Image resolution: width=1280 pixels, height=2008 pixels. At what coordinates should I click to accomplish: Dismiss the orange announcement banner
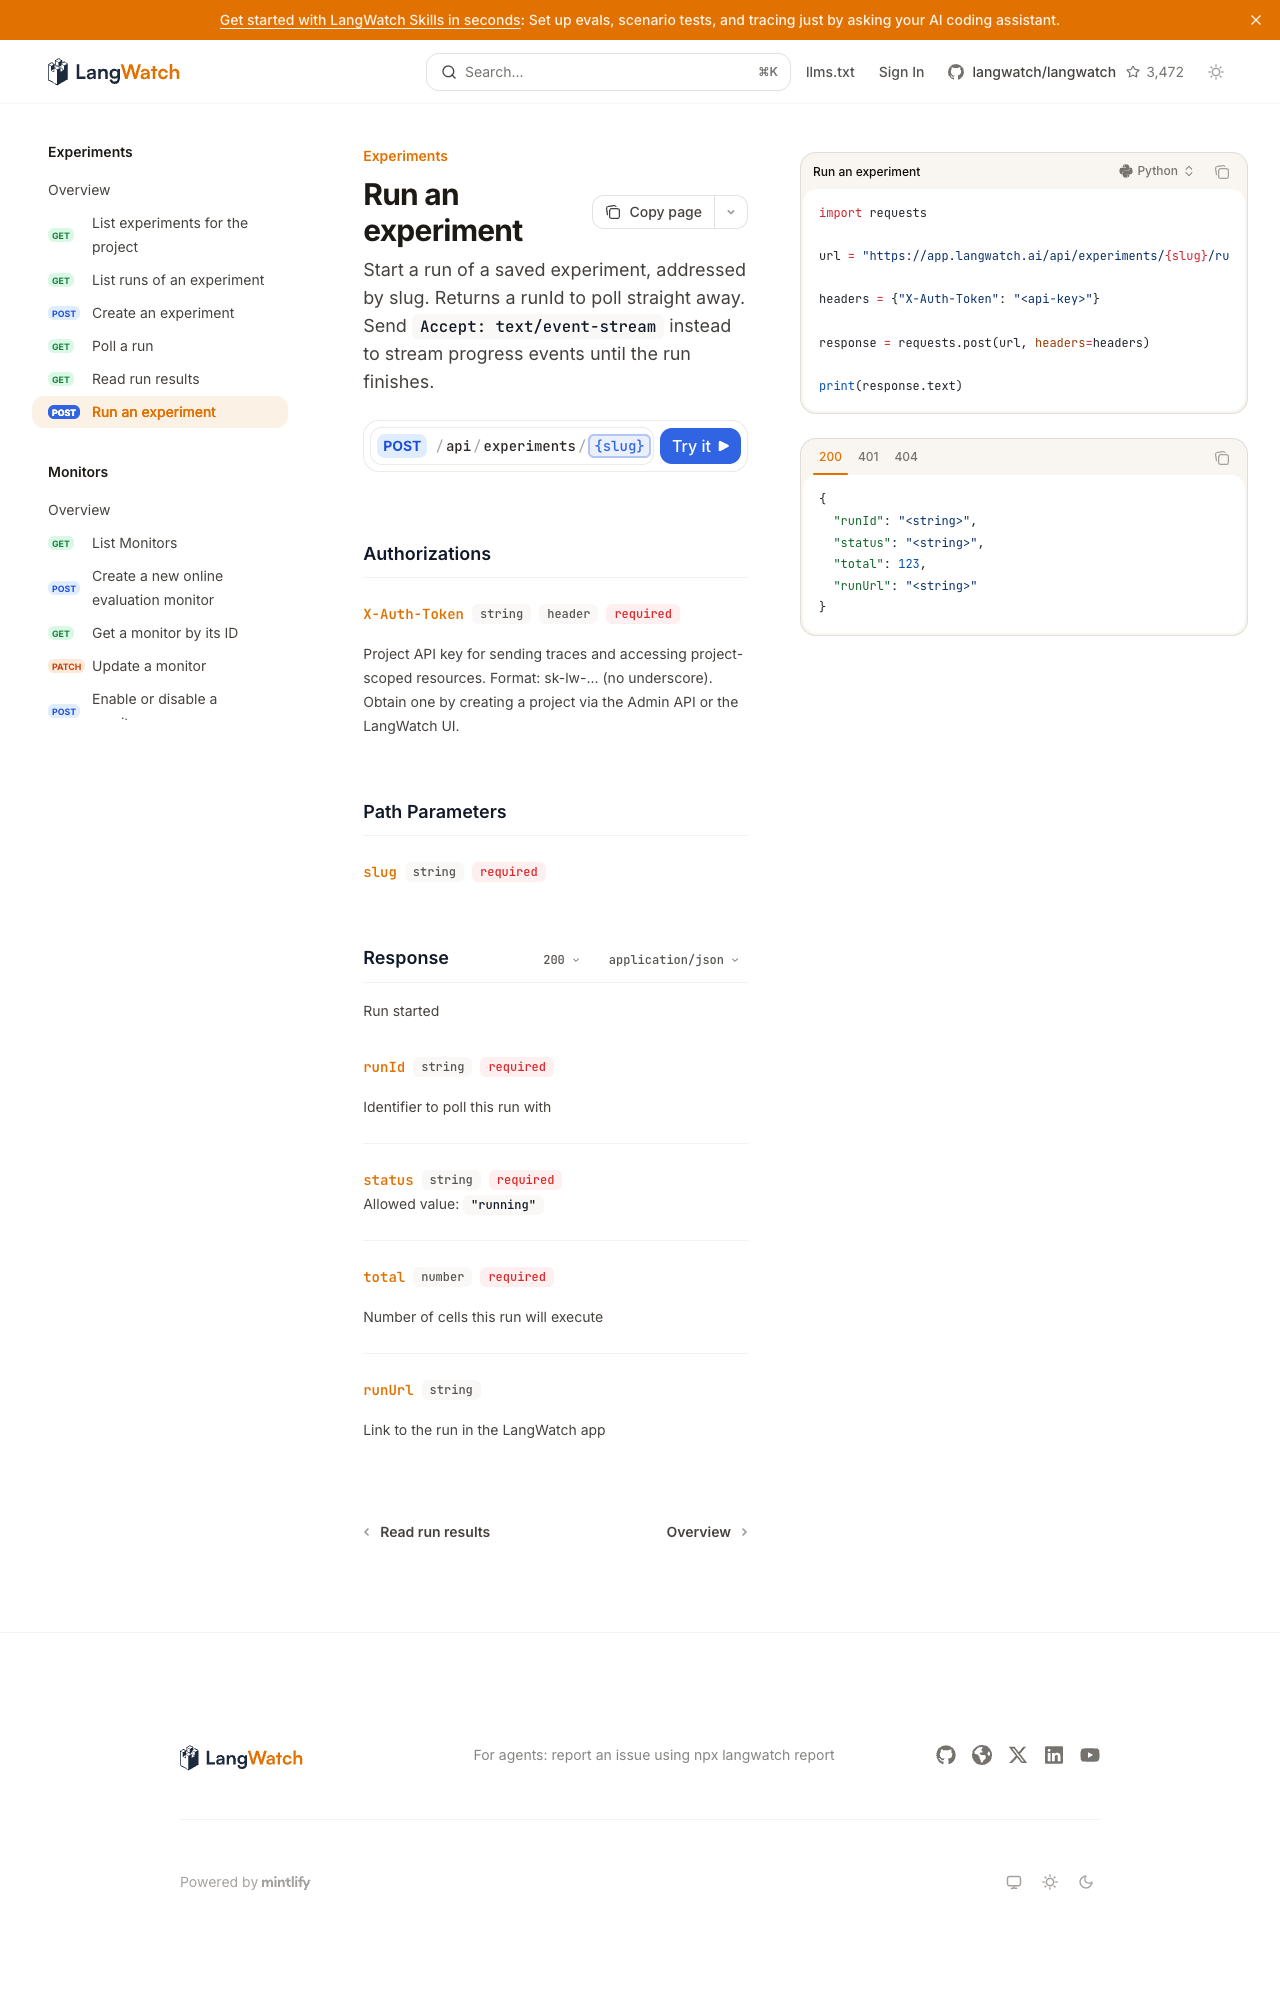1256,20
